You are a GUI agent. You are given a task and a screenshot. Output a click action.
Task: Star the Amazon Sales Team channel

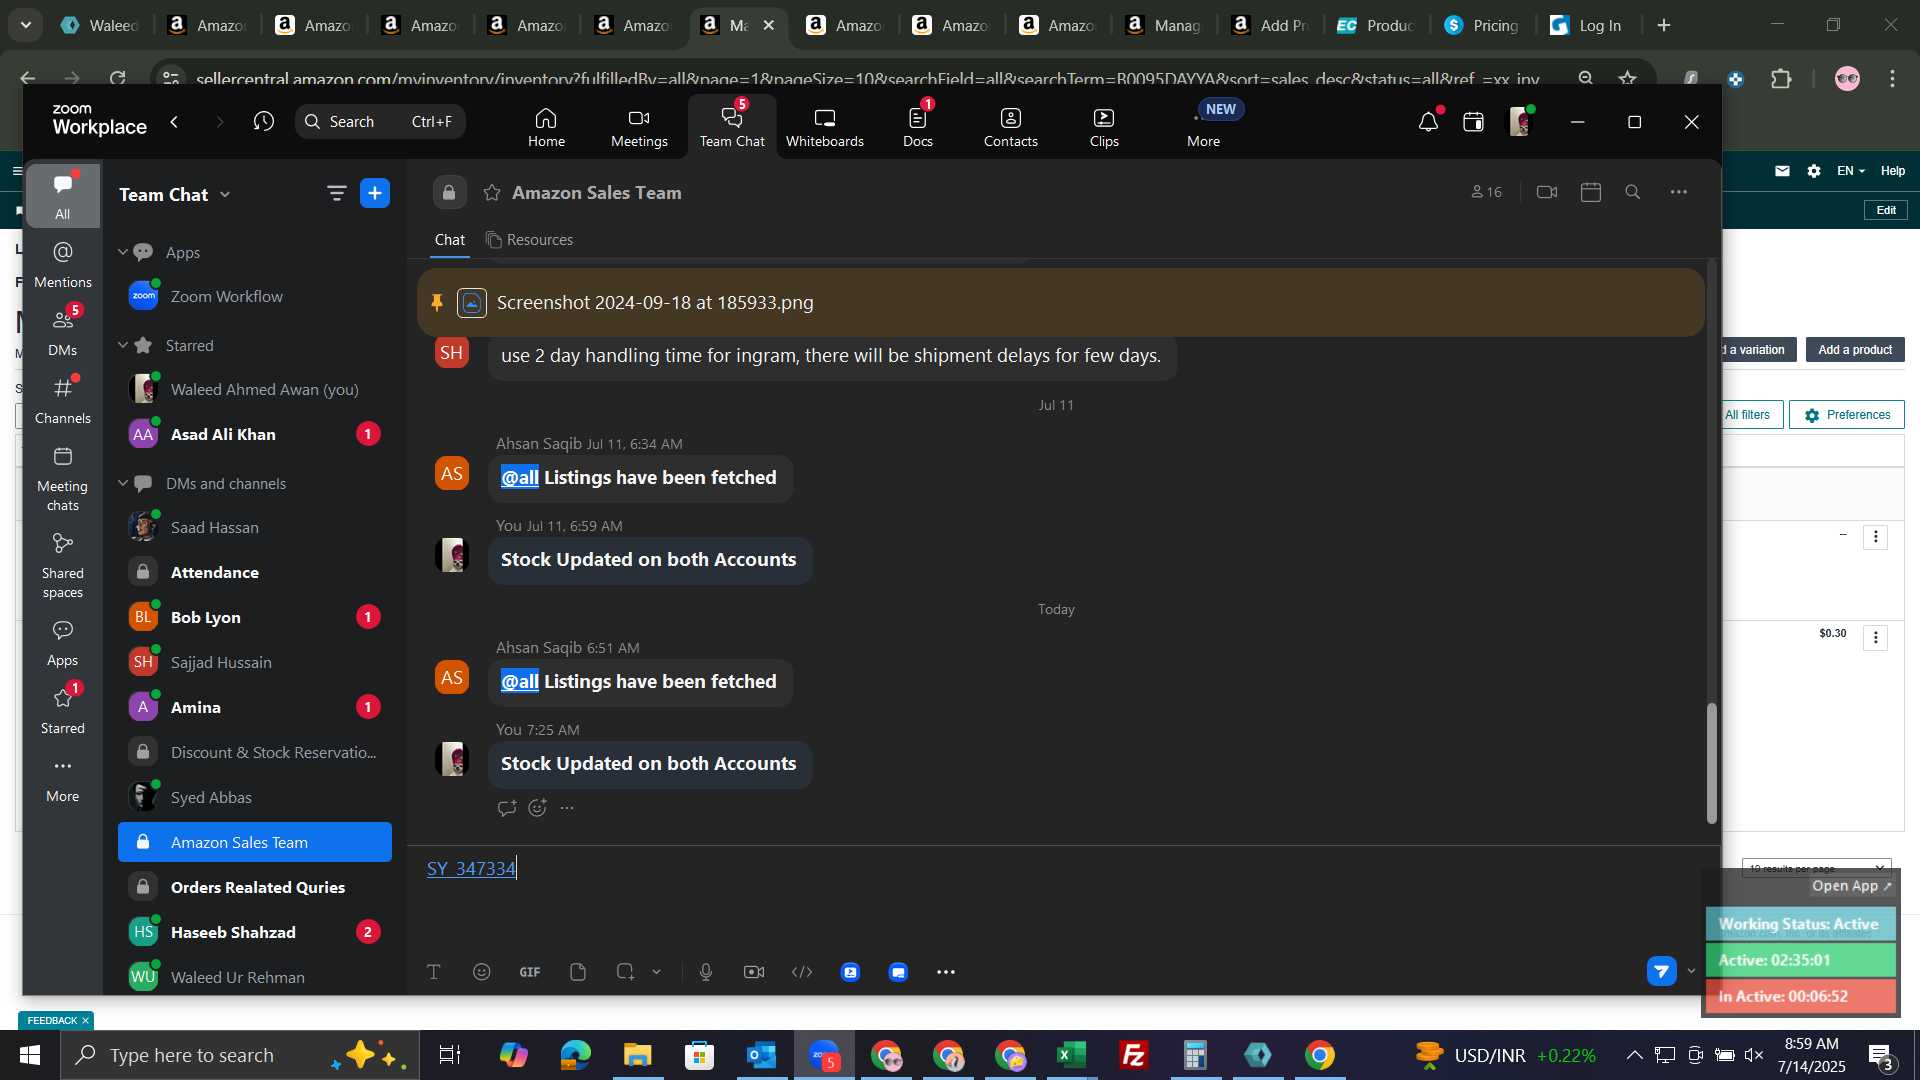[x=492, y=192]
